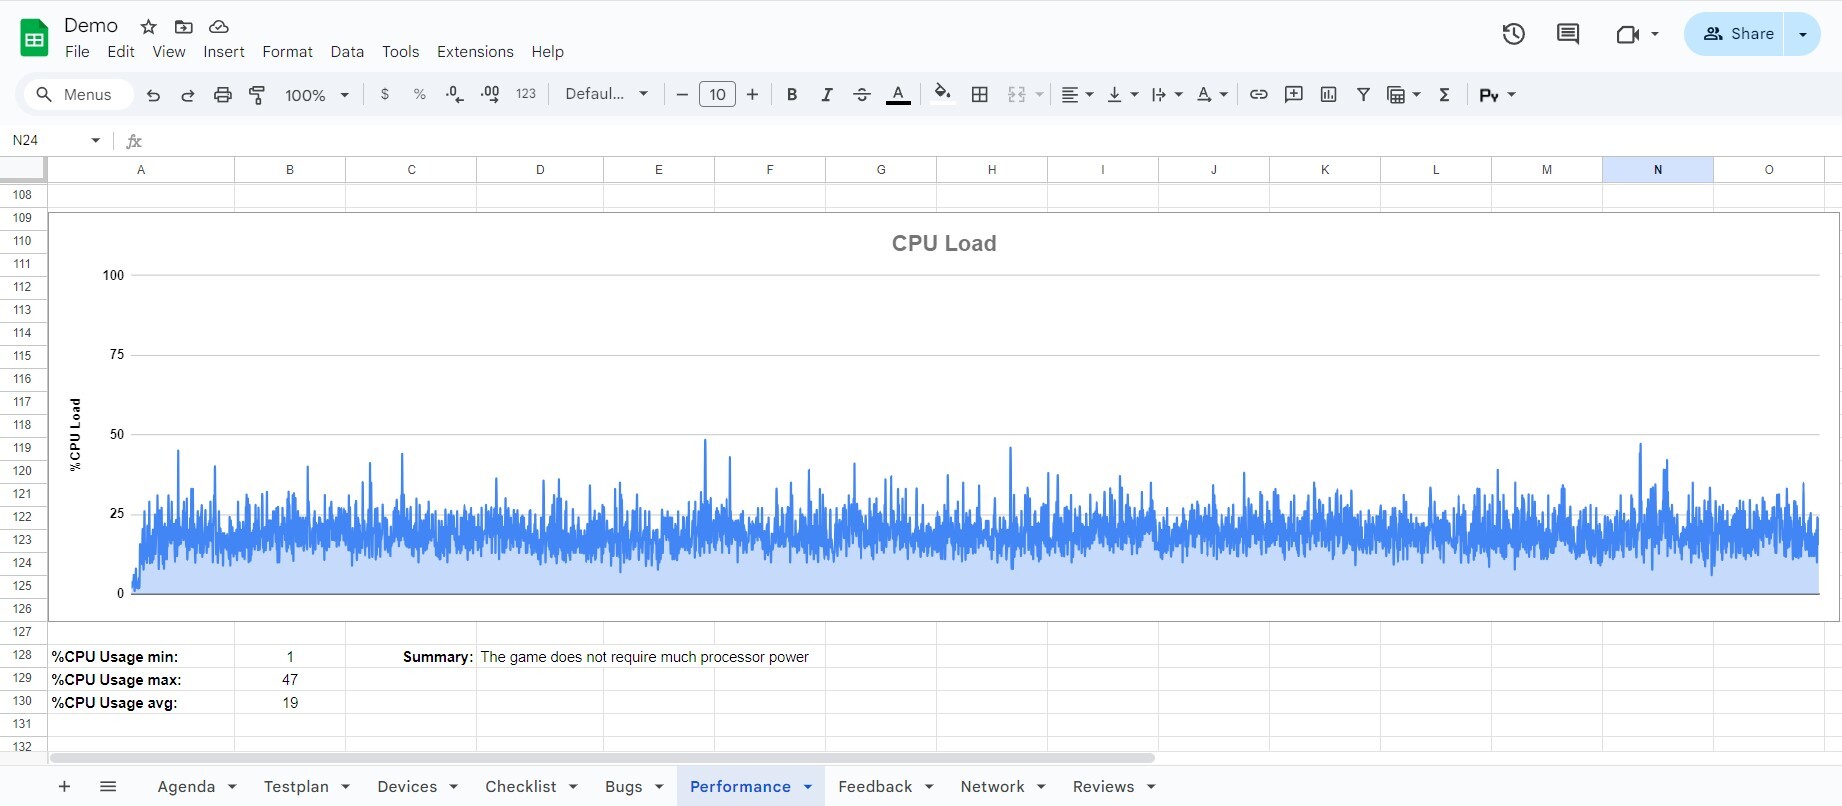This screenshot has width=1842, height=806.
Task: Open version history clock icon
Action: coord(1513,34)
